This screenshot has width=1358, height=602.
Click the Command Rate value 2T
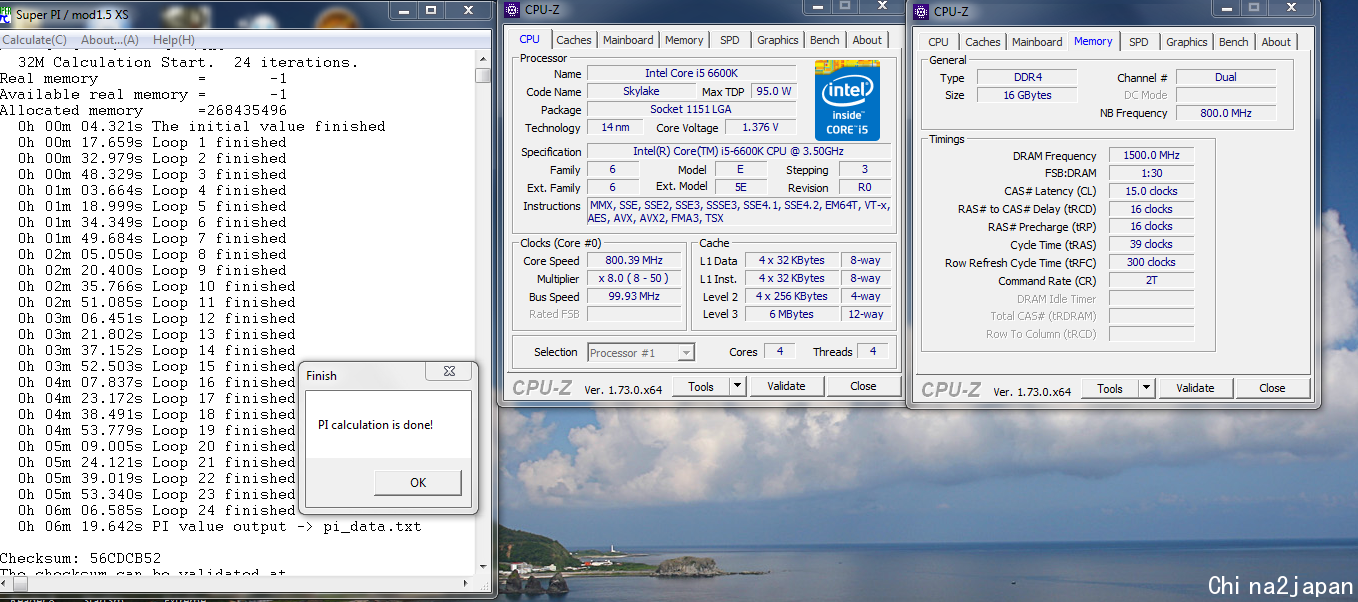pos(1151,280)
